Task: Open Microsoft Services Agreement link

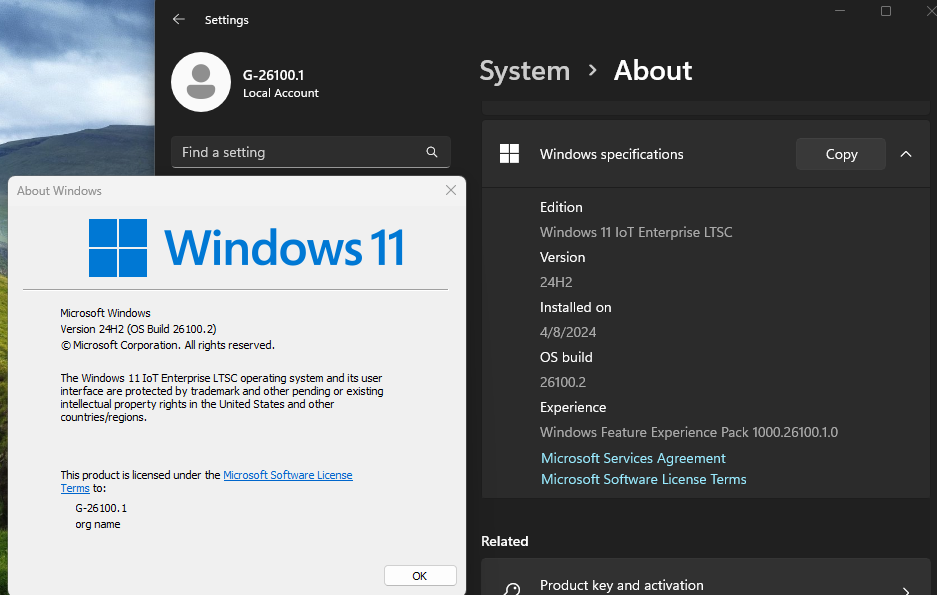Action: coord(633,458)
